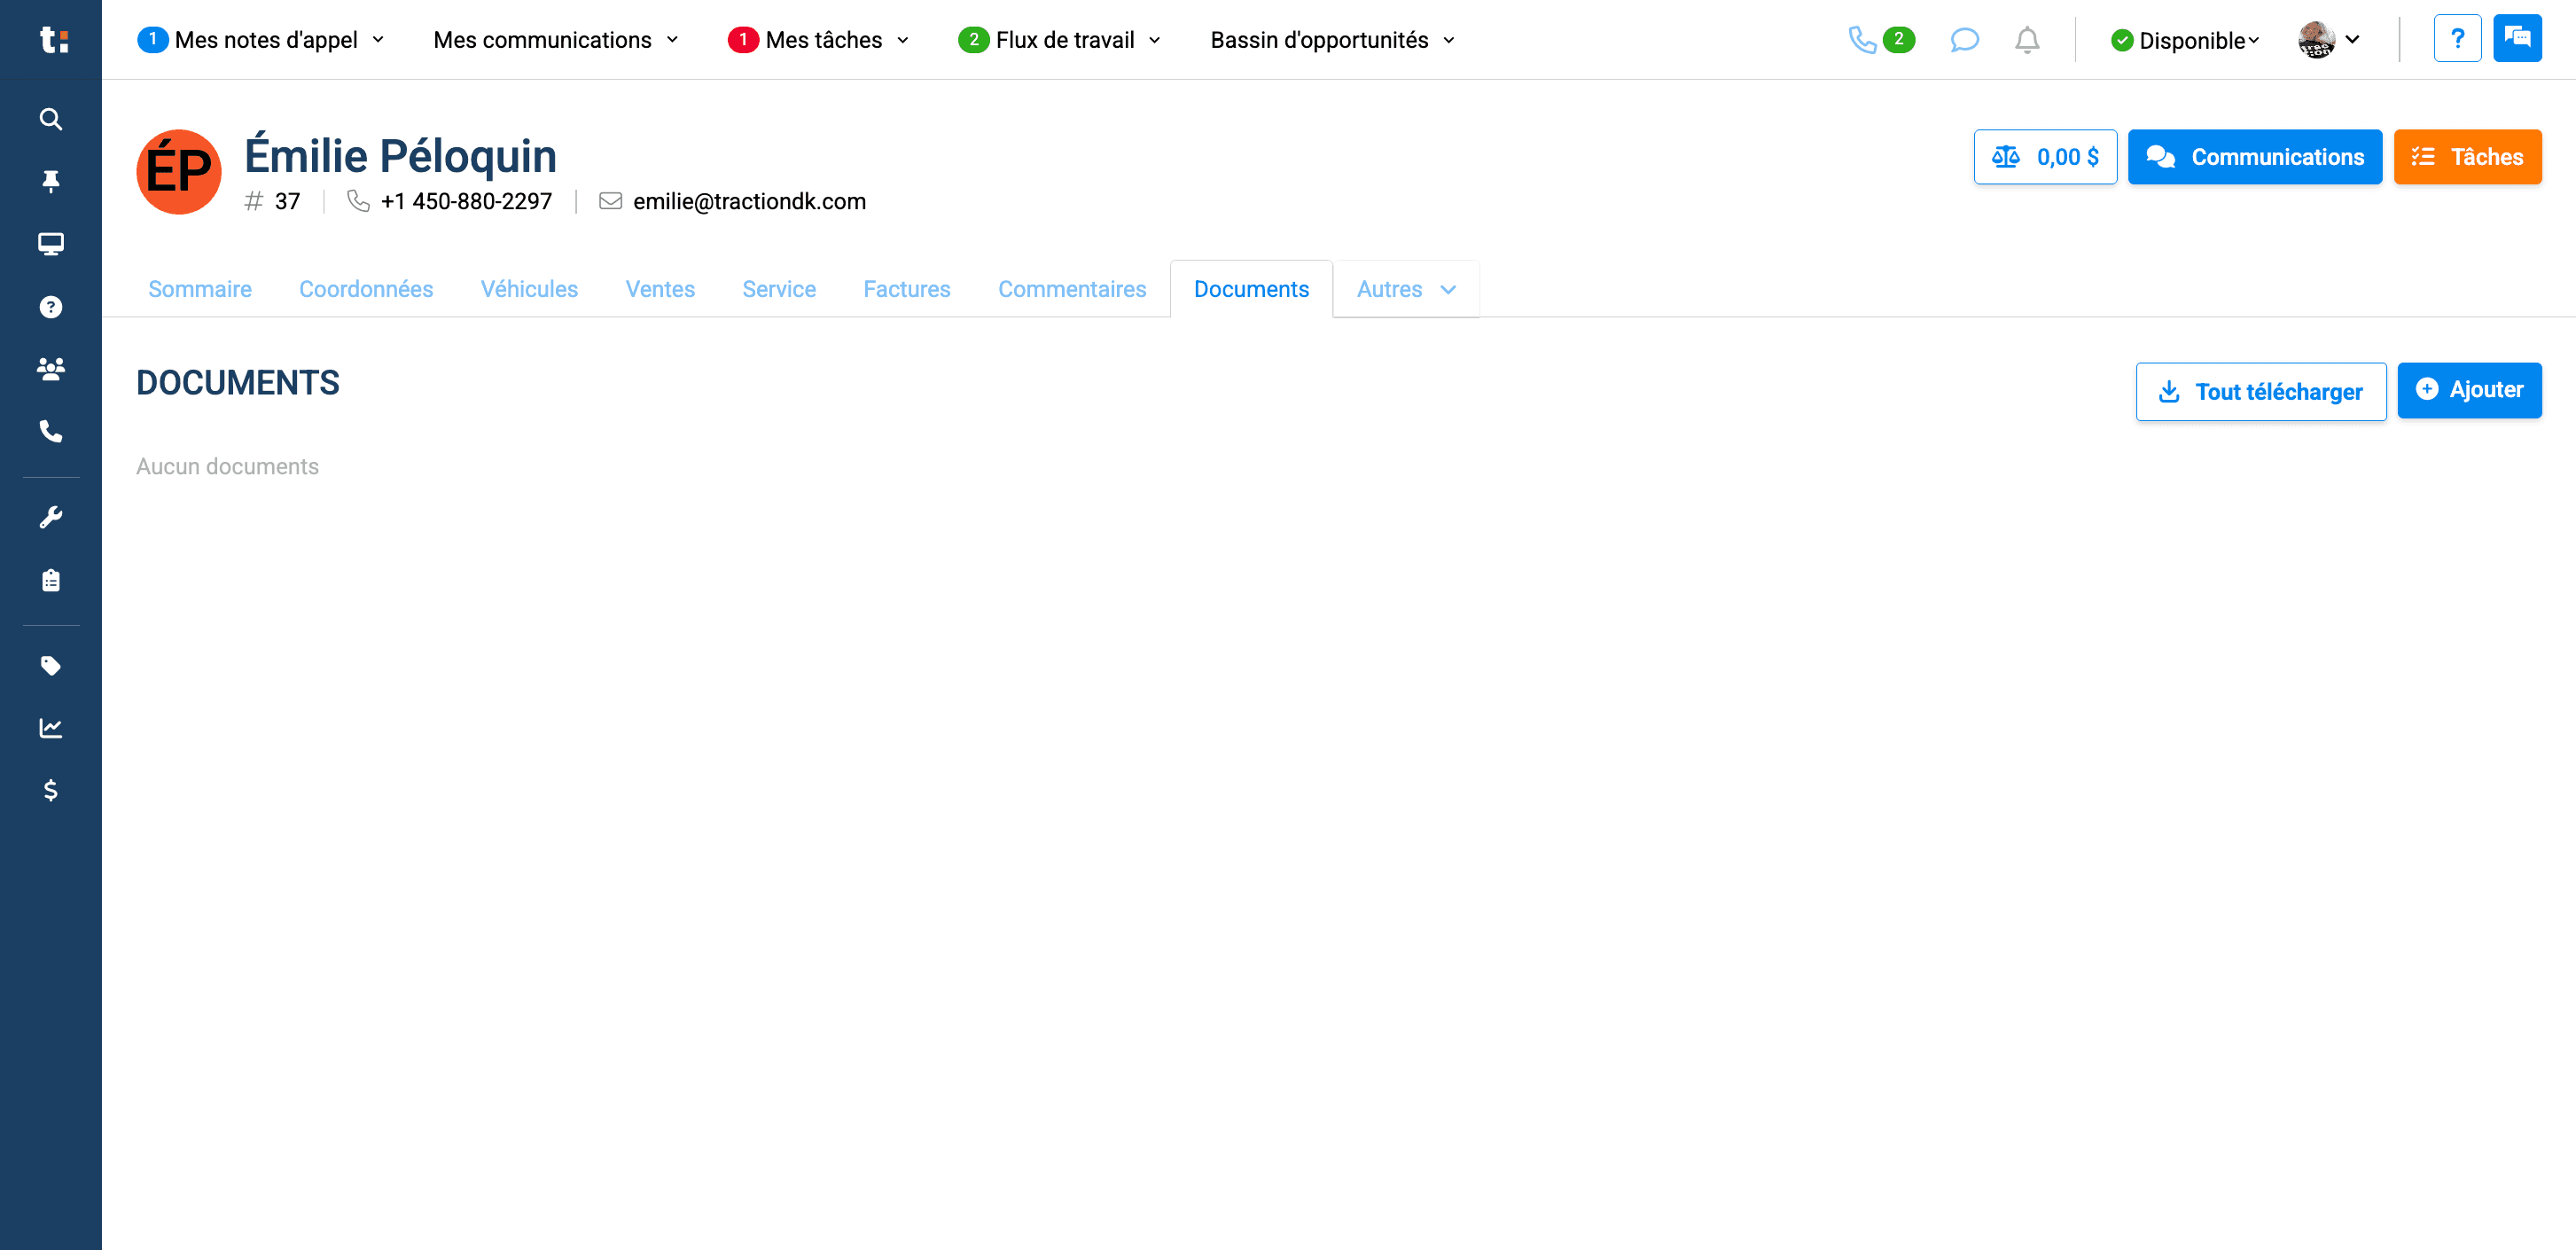Expand the Bassin d'opportunités dropdown
The width and height of the screenshot is (2576, 1250).
[1333, 40]
